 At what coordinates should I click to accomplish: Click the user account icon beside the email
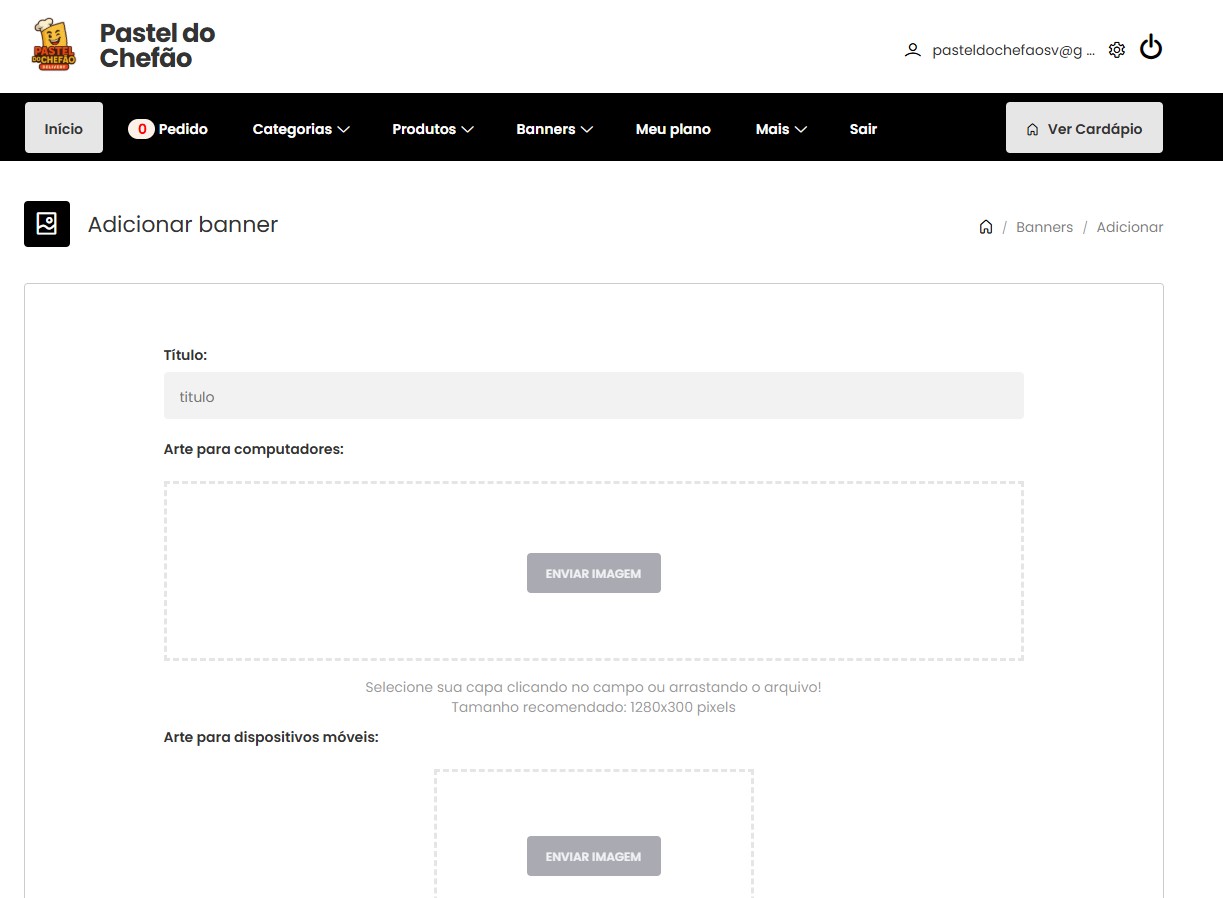911,49
